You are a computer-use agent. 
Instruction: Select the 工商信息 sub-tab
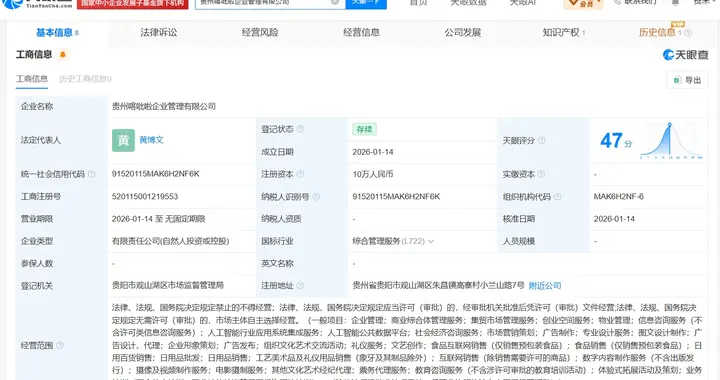coord(32,78)
